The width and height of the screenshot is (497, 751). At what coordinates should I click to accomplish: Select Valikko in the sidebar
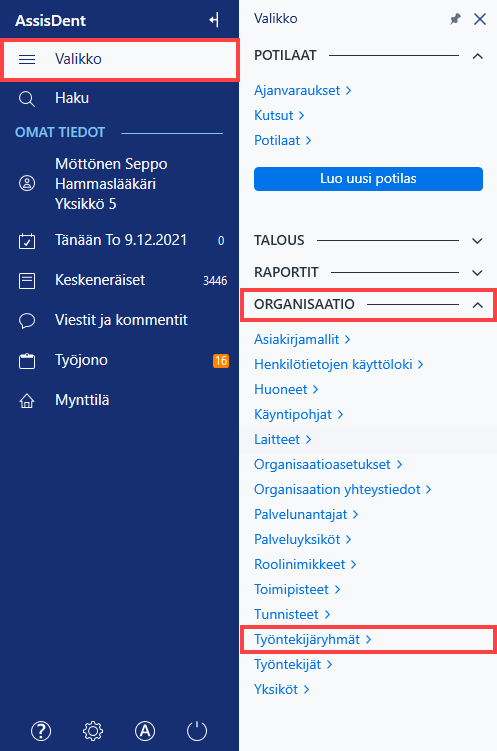pos(120,59)
